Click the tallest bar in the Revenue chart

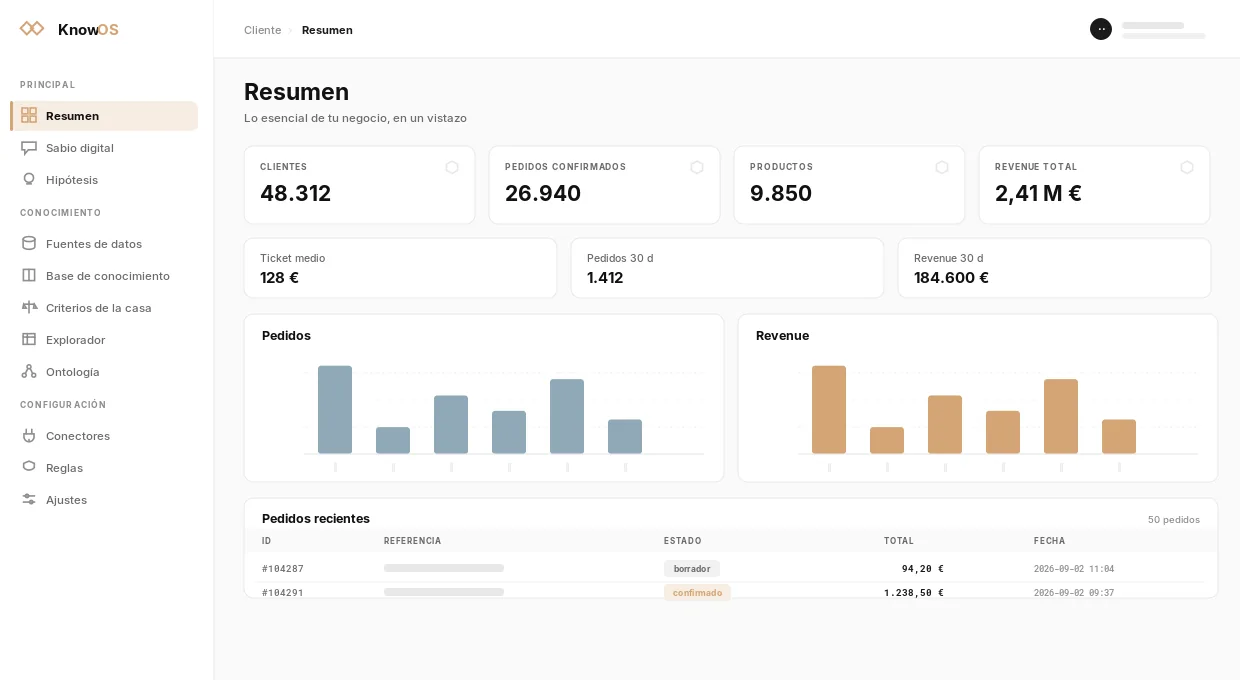pyautogui.click(x=829, y=410)
